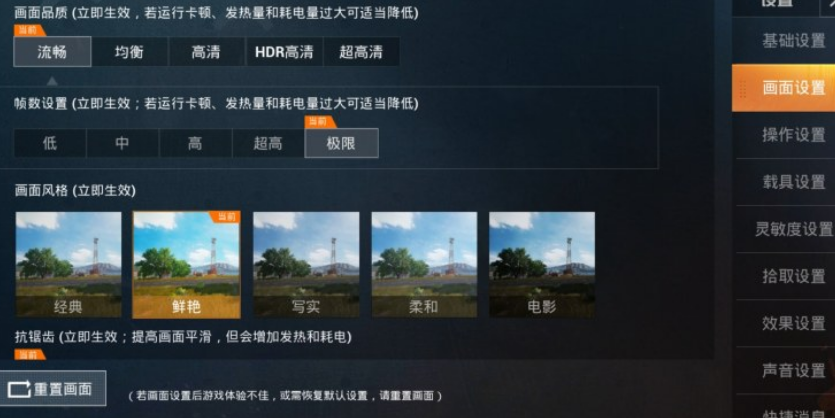Select 均衡 graphics quality

pos(129,52)
